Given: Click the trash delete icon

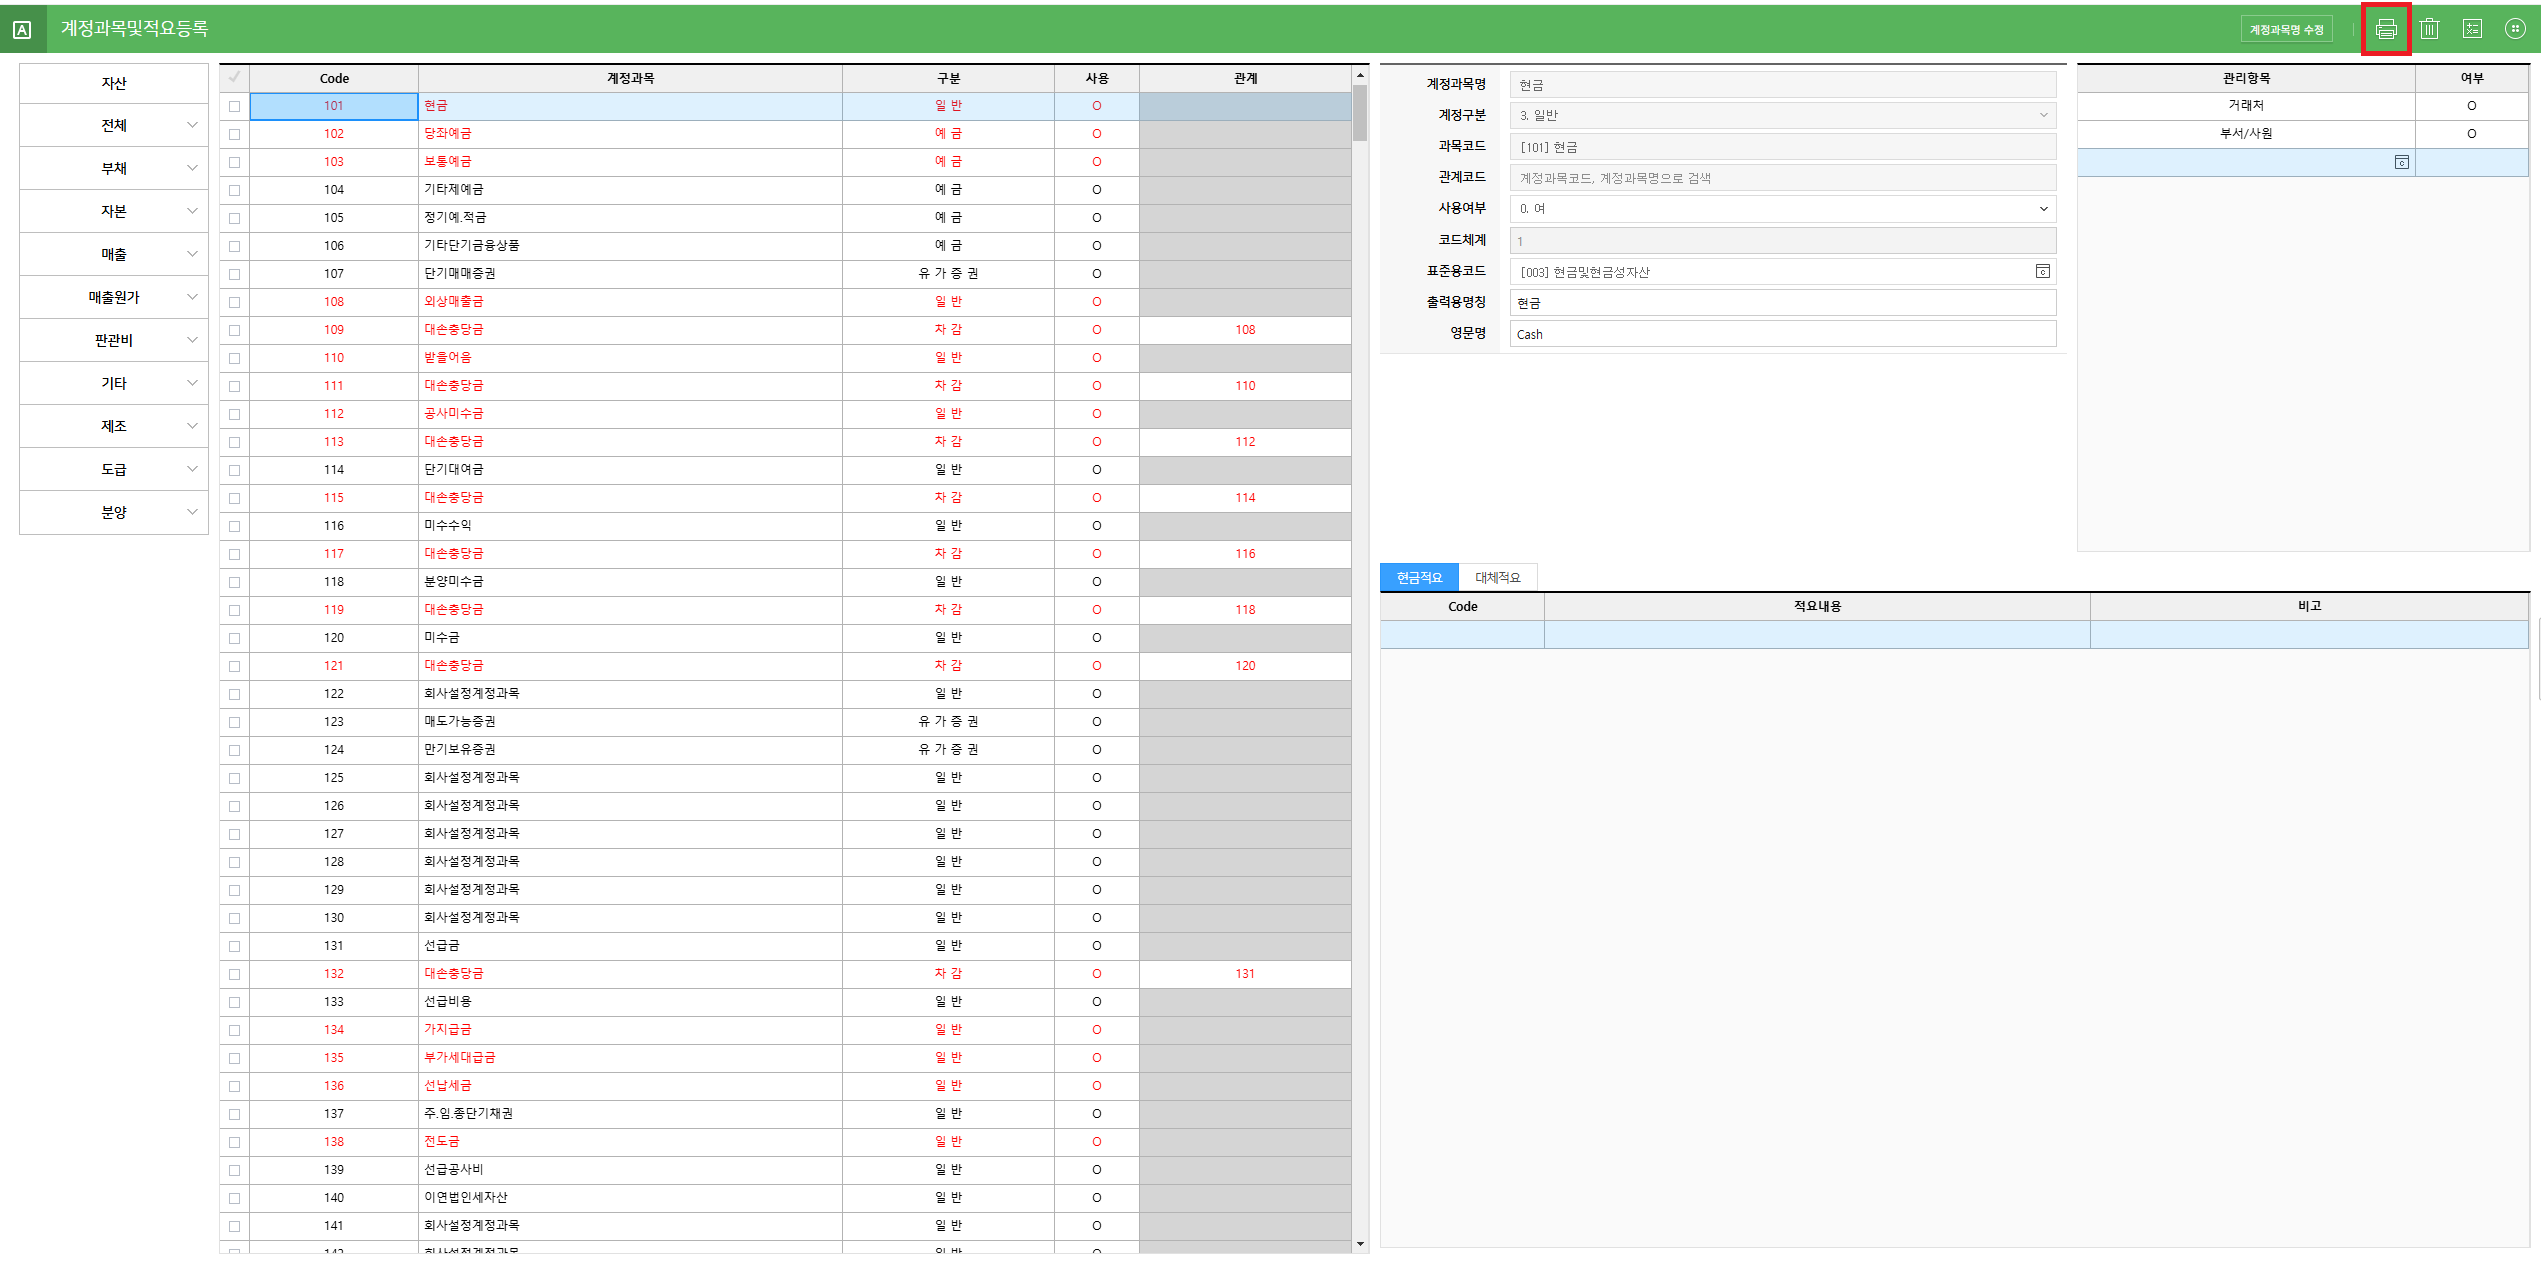Looking at the screenshot, I should click(2429, 29).
